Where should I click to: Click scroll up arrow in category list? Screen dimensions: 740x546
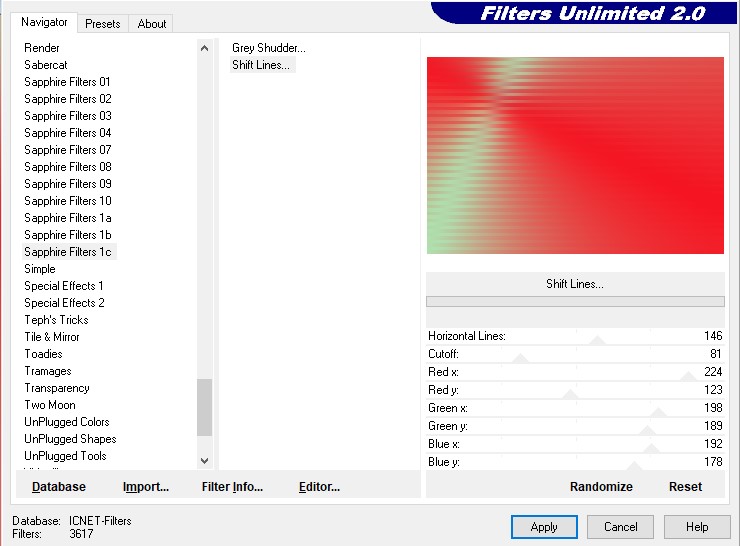tap(204, 48)
